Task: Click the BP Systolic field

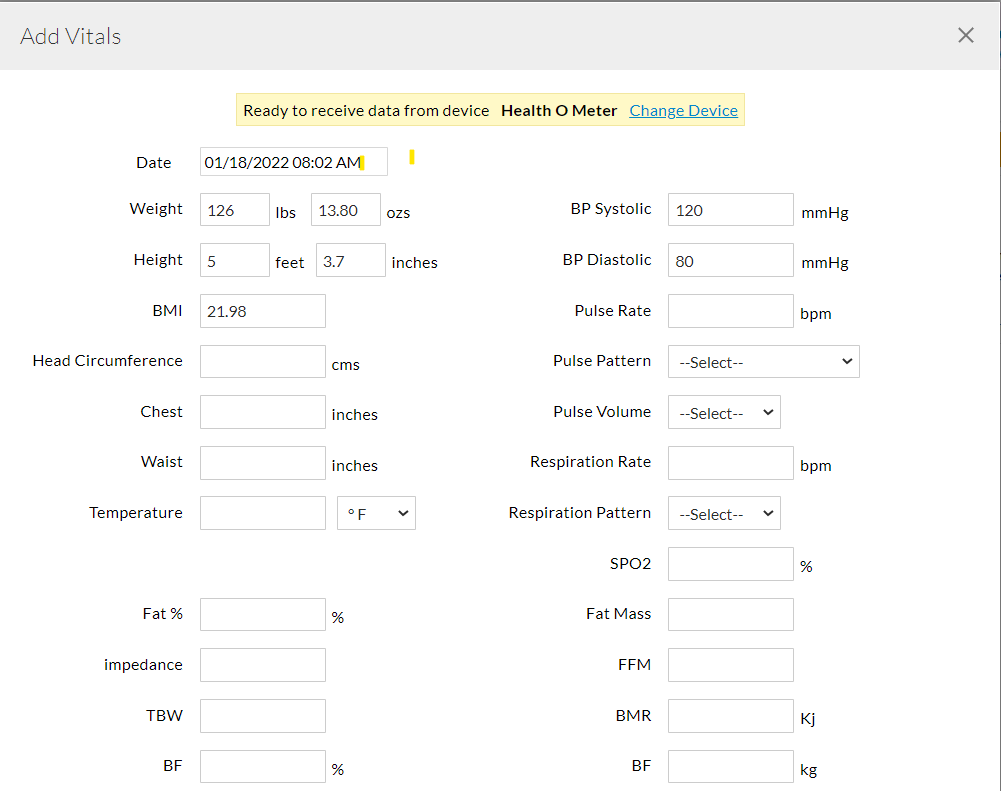Action: pyautogui.click(x=730, y=210)
